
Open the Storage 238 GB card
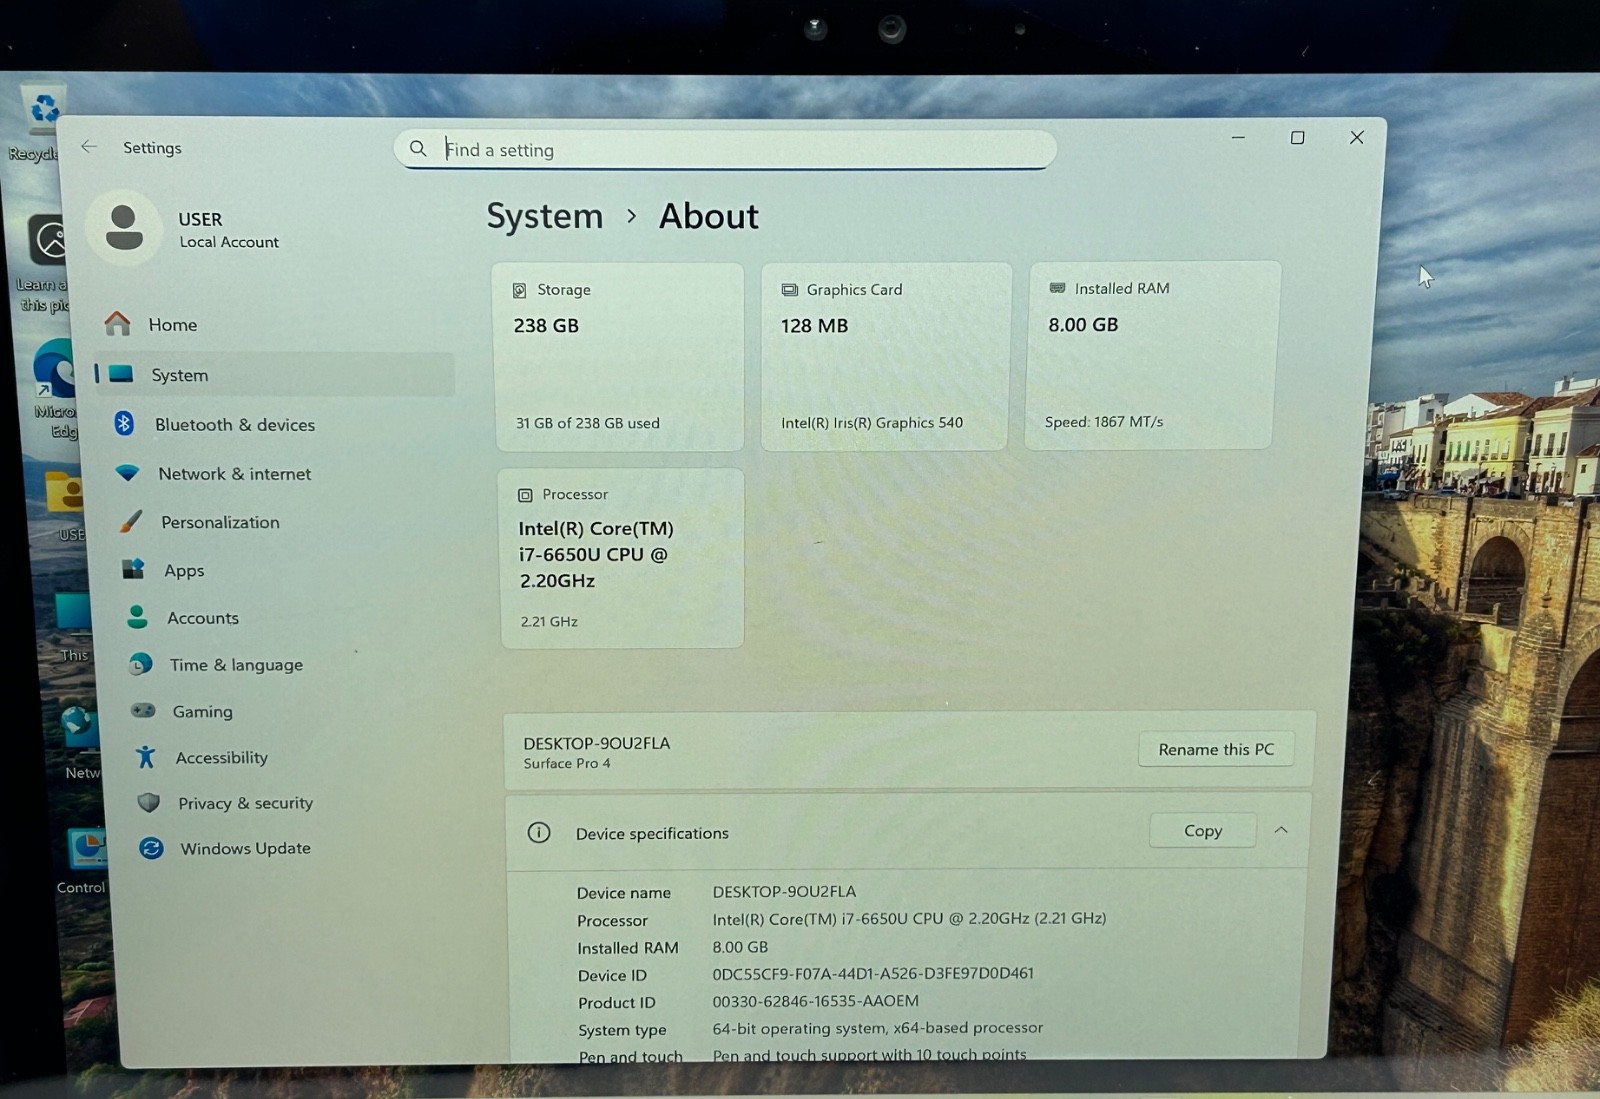point(619,356)
